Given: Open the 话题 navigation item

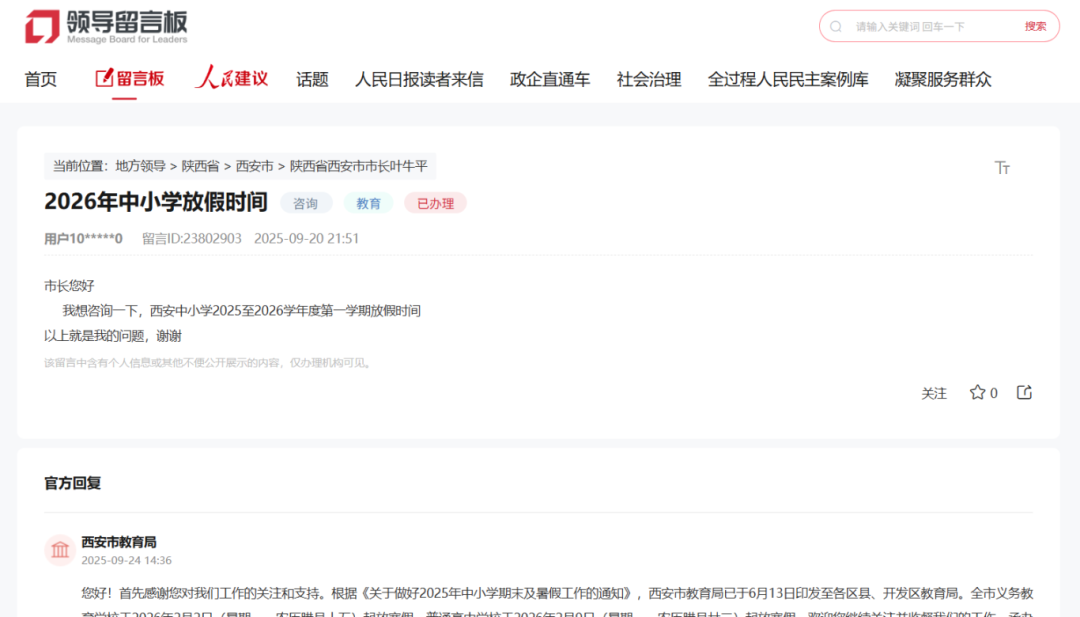Looking at the screenshot, I should coord(312,80).
